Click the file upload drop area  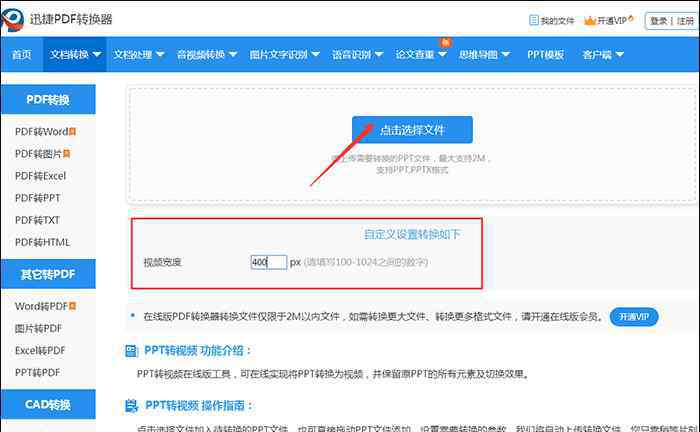412,144
